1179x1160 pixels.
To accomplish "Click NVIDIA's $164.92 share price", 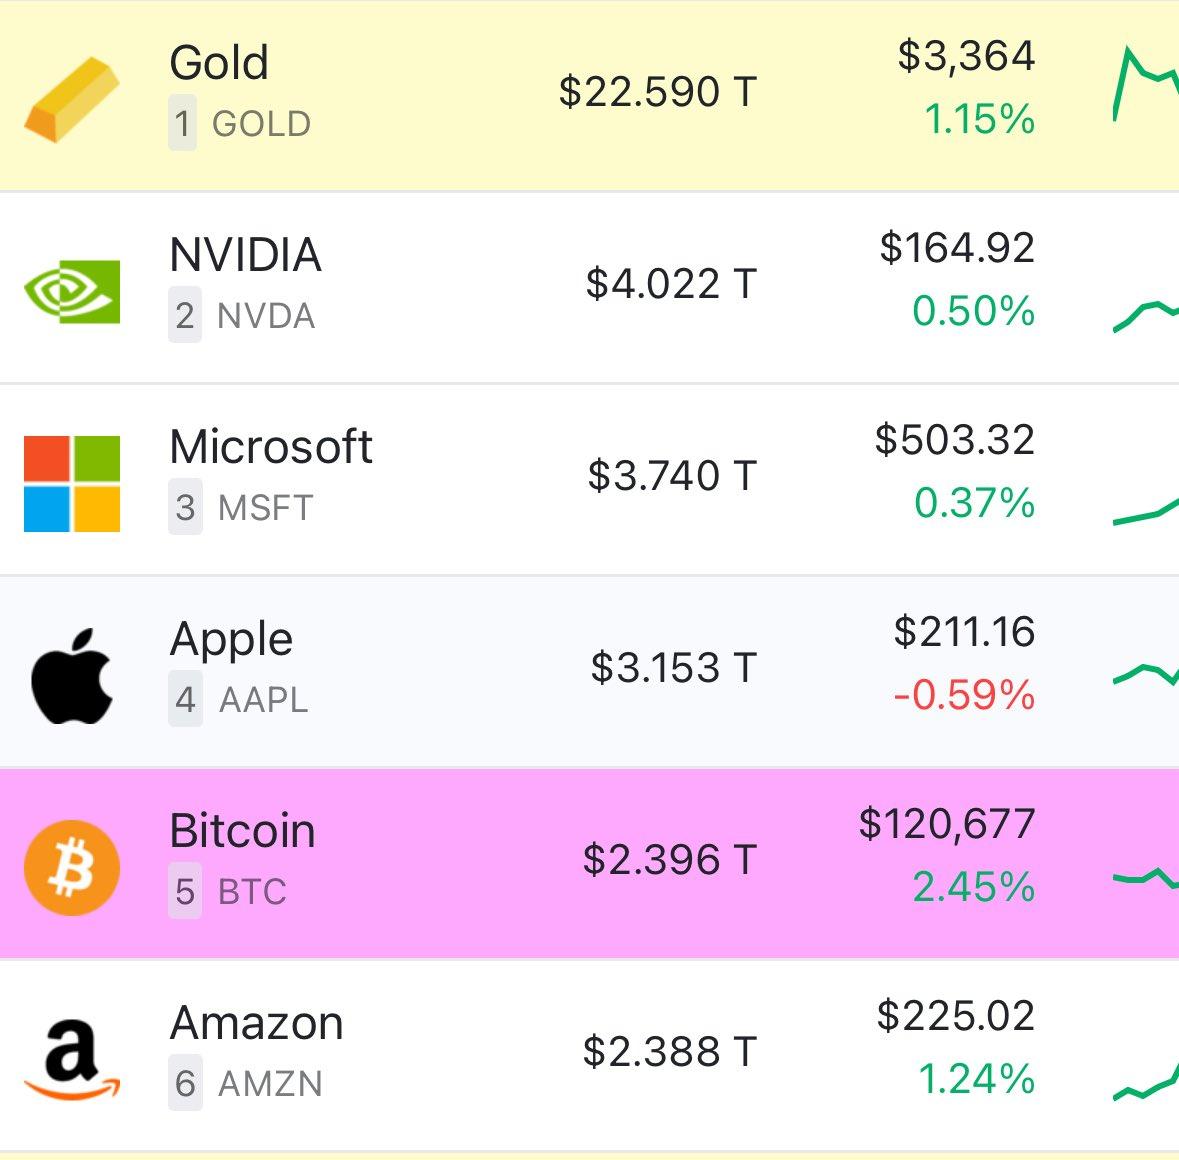I will 957,248.
